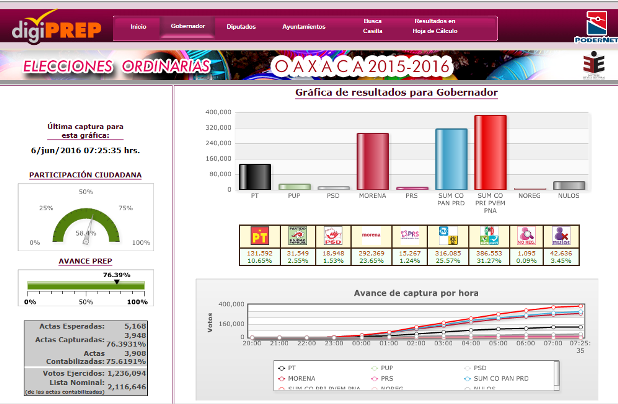This screenshot has height=404, width=618.
Task: Click the 'AVANCE PREP' heading
Action: point(86,261)
